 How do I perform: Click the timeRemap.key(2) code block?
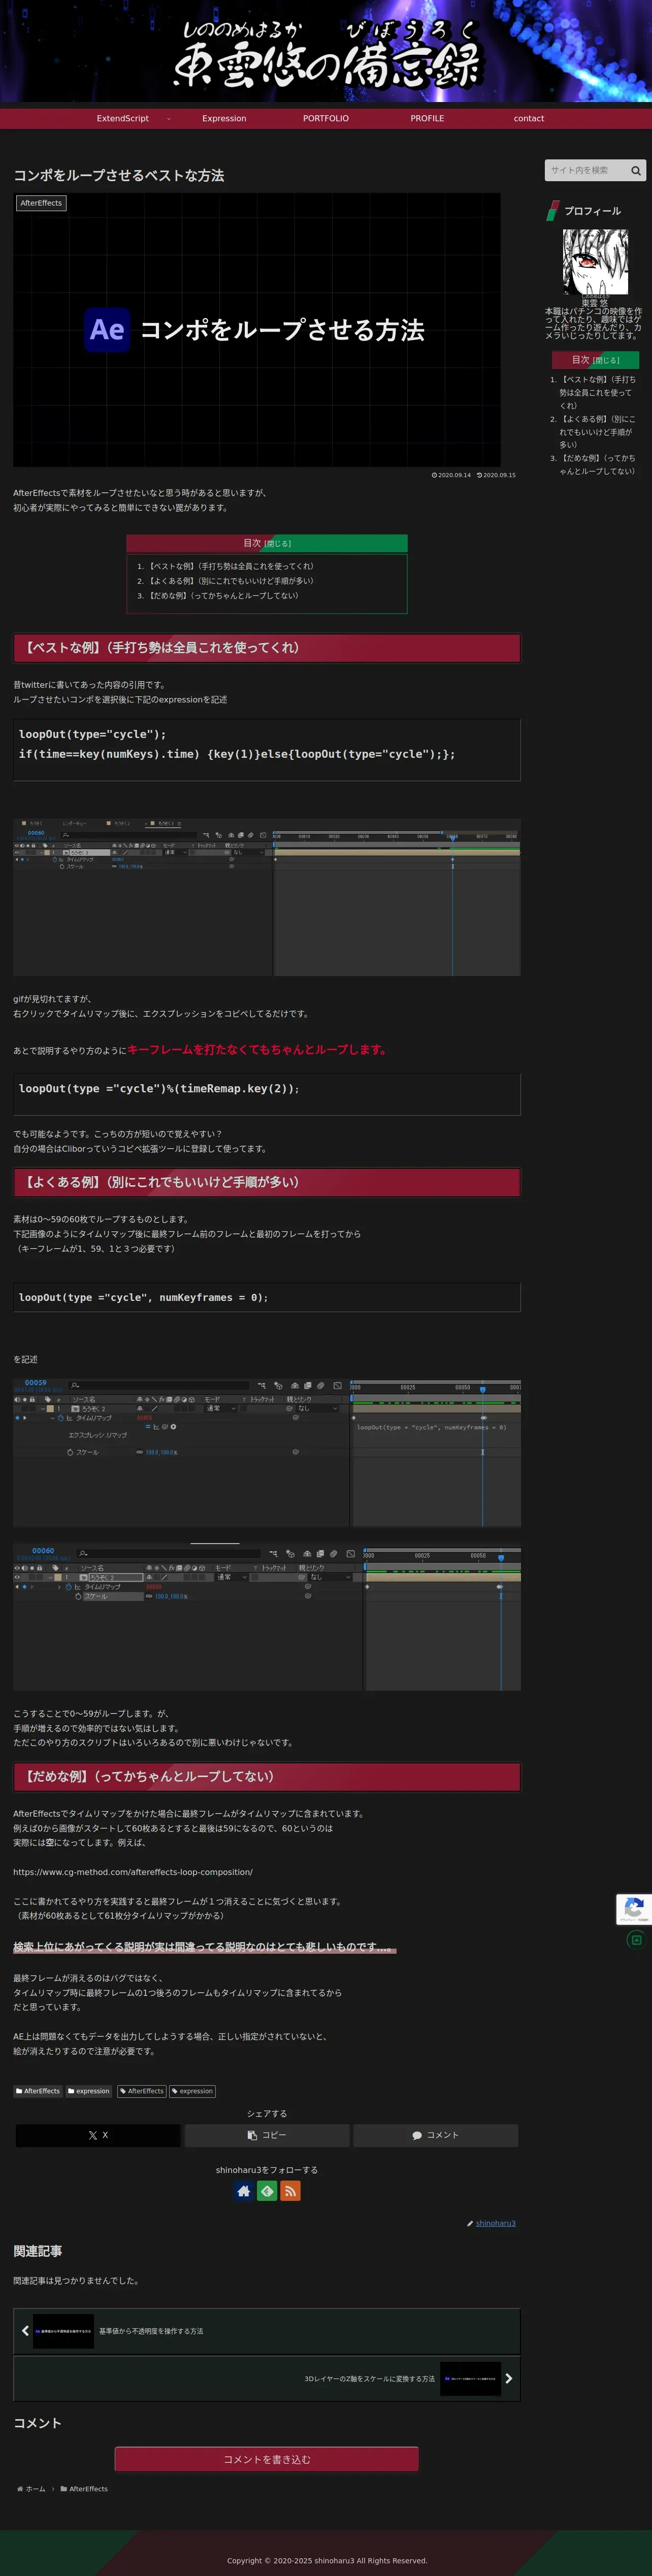(x=267, y=1094)
